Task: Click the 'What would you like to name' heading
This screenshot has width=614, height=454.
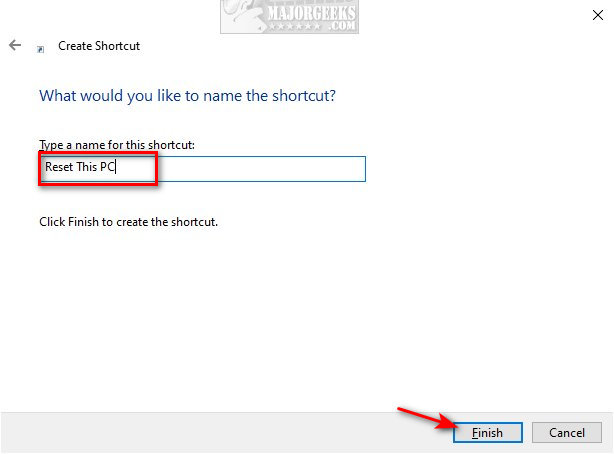Action: pyautogui.click(x=187, y=96)
